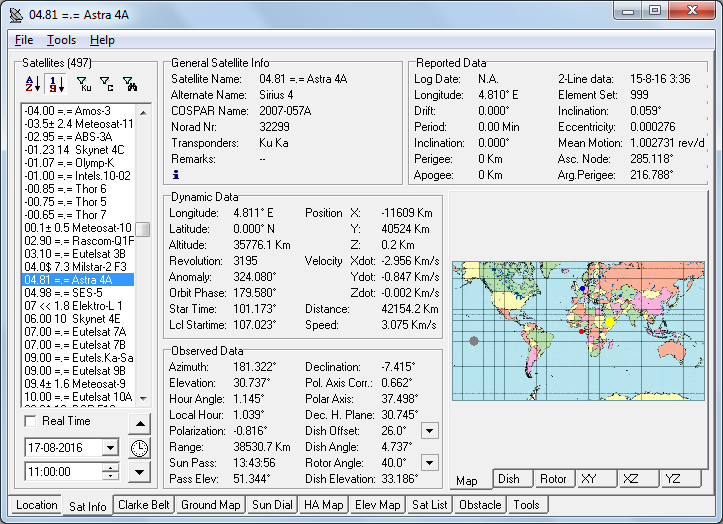Click the satellite dish application icon in title bar
723x524 pixels.
16,15
